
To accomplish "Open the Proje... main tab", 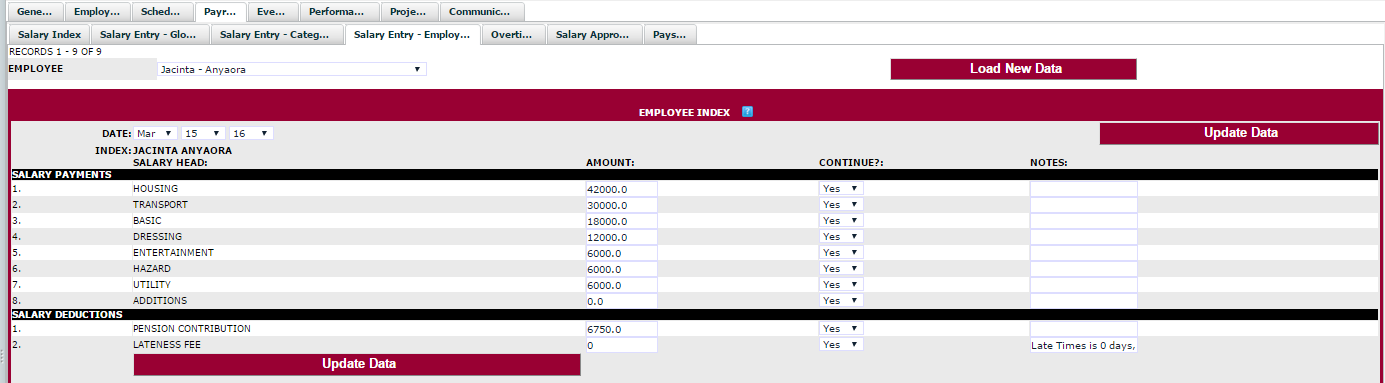I will [409, 12].
